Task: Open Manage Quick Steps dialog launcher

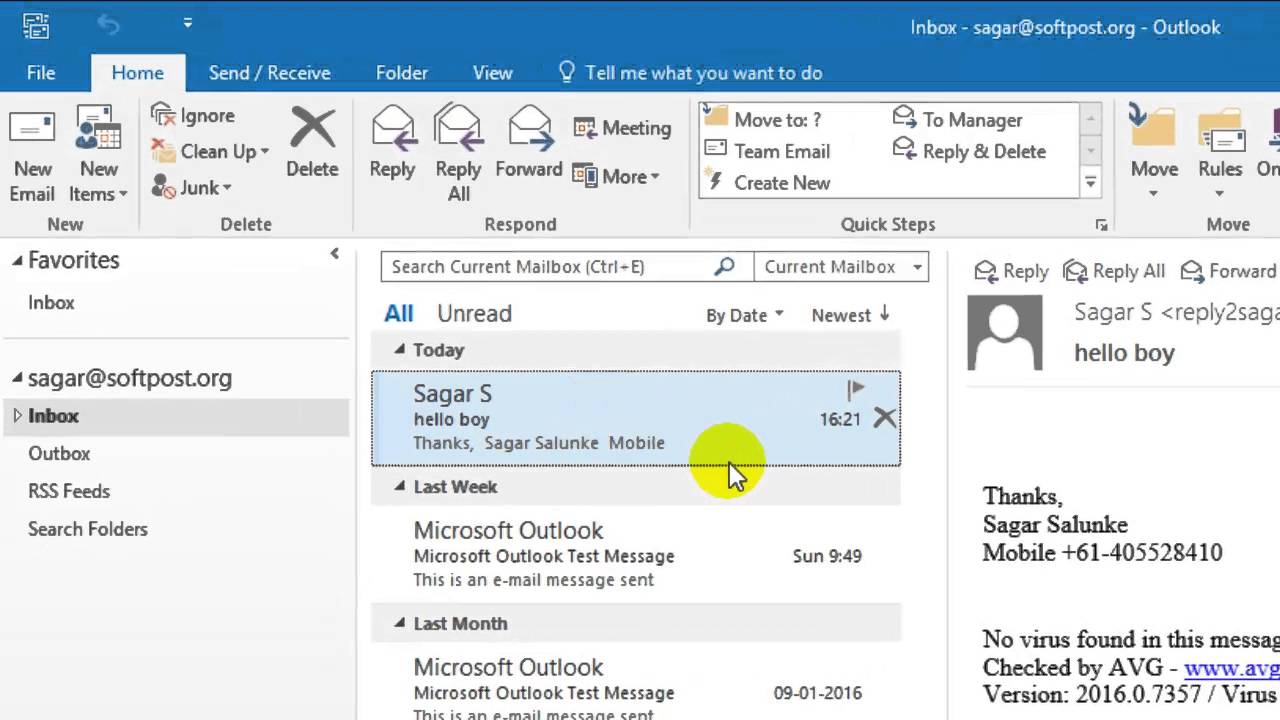Action: [x=1101, y=225]
